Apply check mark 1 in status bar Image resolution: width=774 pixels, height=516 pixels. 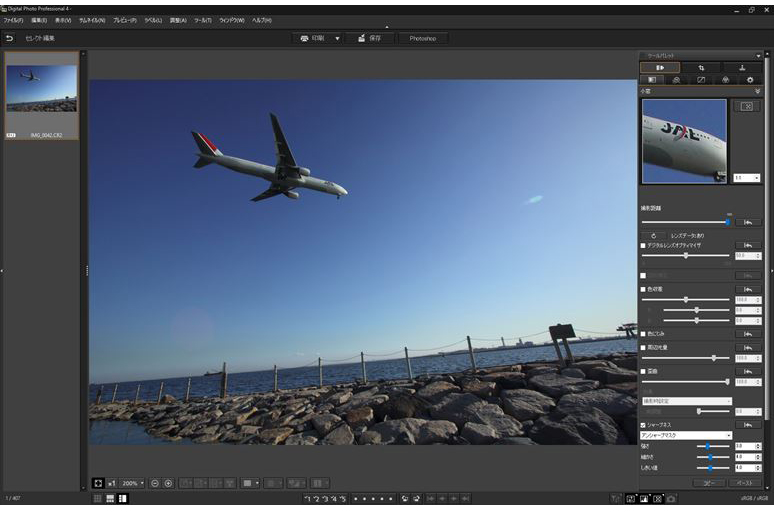(308, 499)
